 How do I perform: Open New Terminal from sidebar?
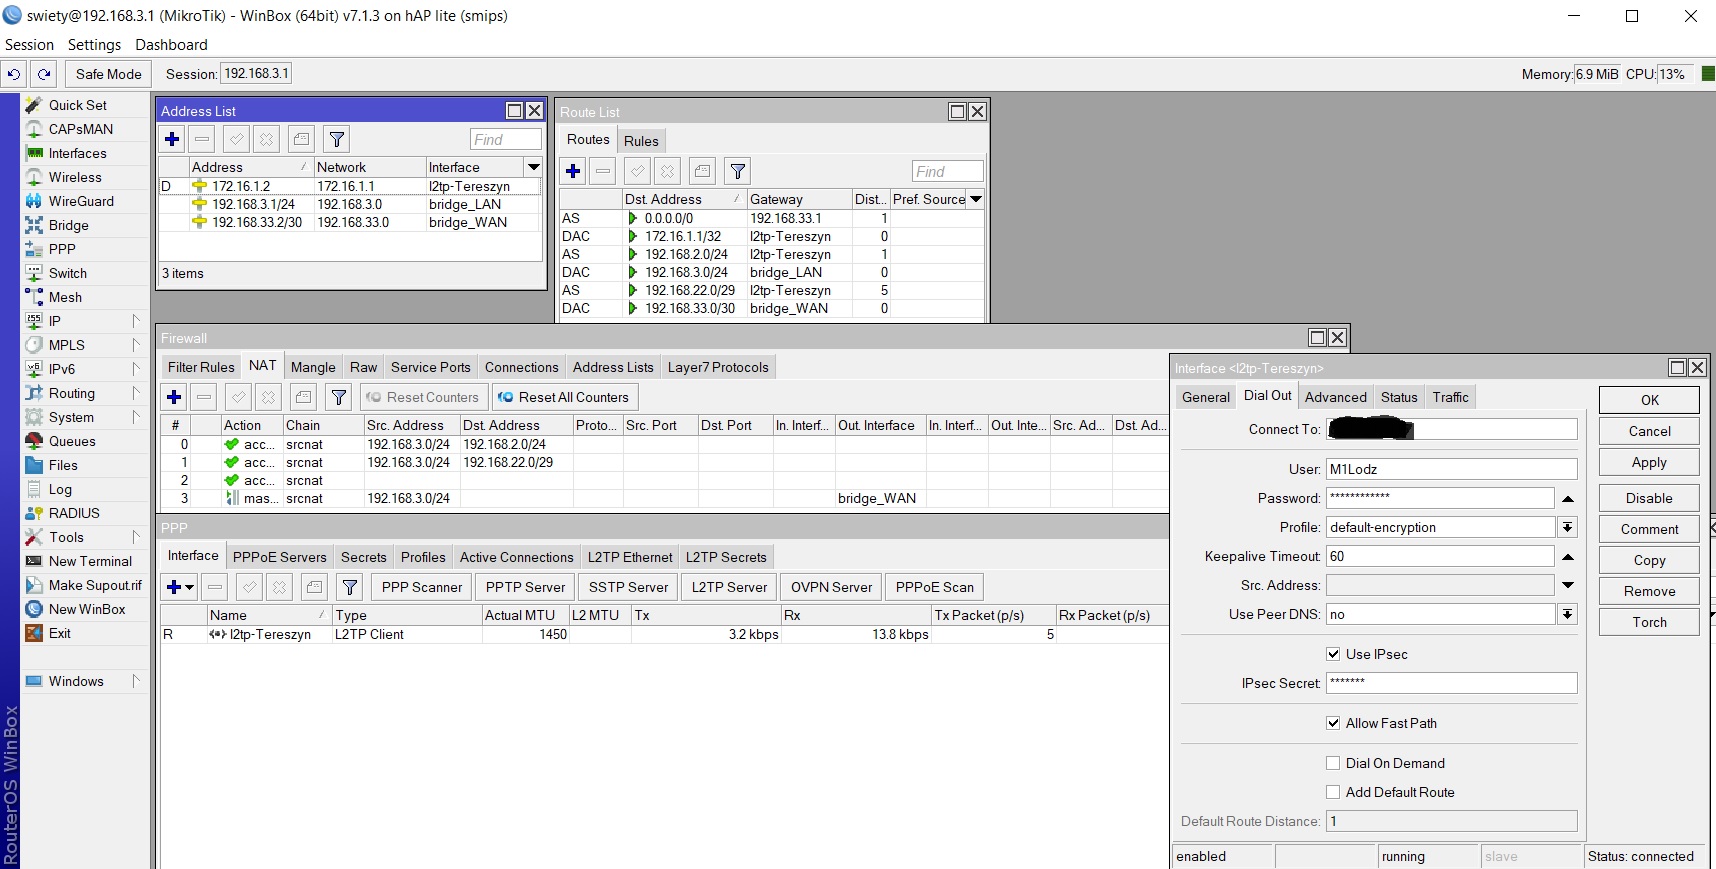click(90, 561)
